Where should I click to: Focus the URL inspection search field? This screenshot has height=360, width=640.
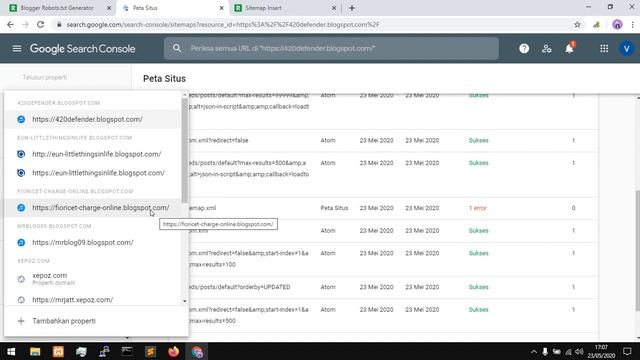tap(331, 48)
